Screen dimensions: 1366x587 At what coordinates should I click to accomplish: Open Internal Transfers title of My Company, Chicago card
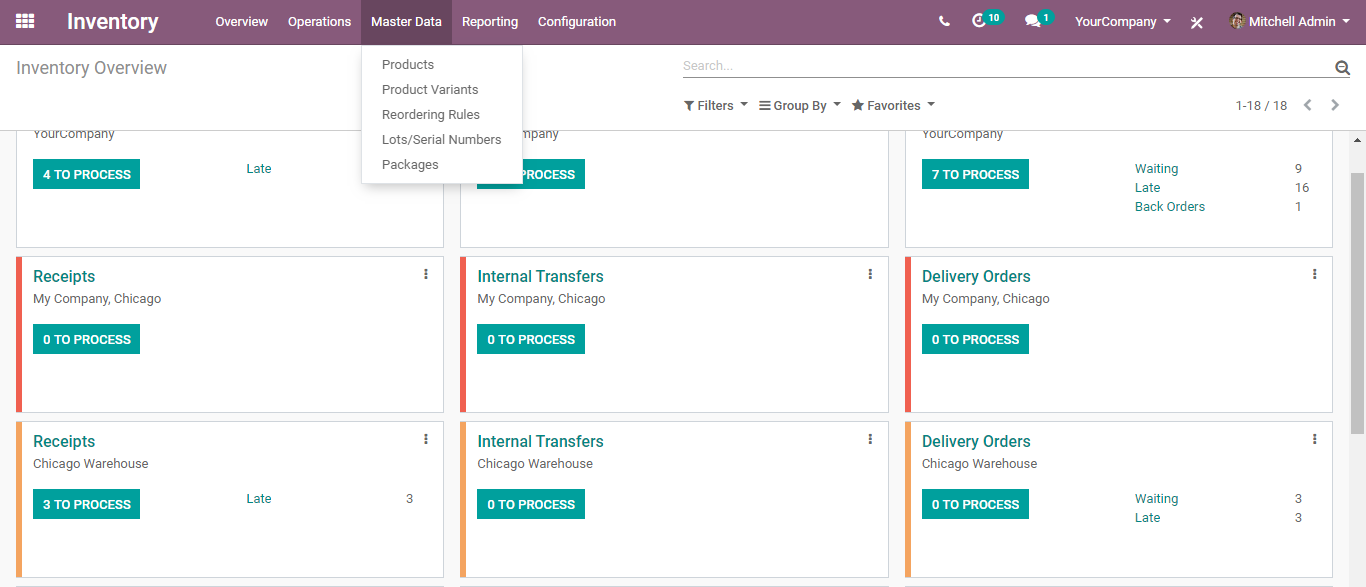point(540,276)
